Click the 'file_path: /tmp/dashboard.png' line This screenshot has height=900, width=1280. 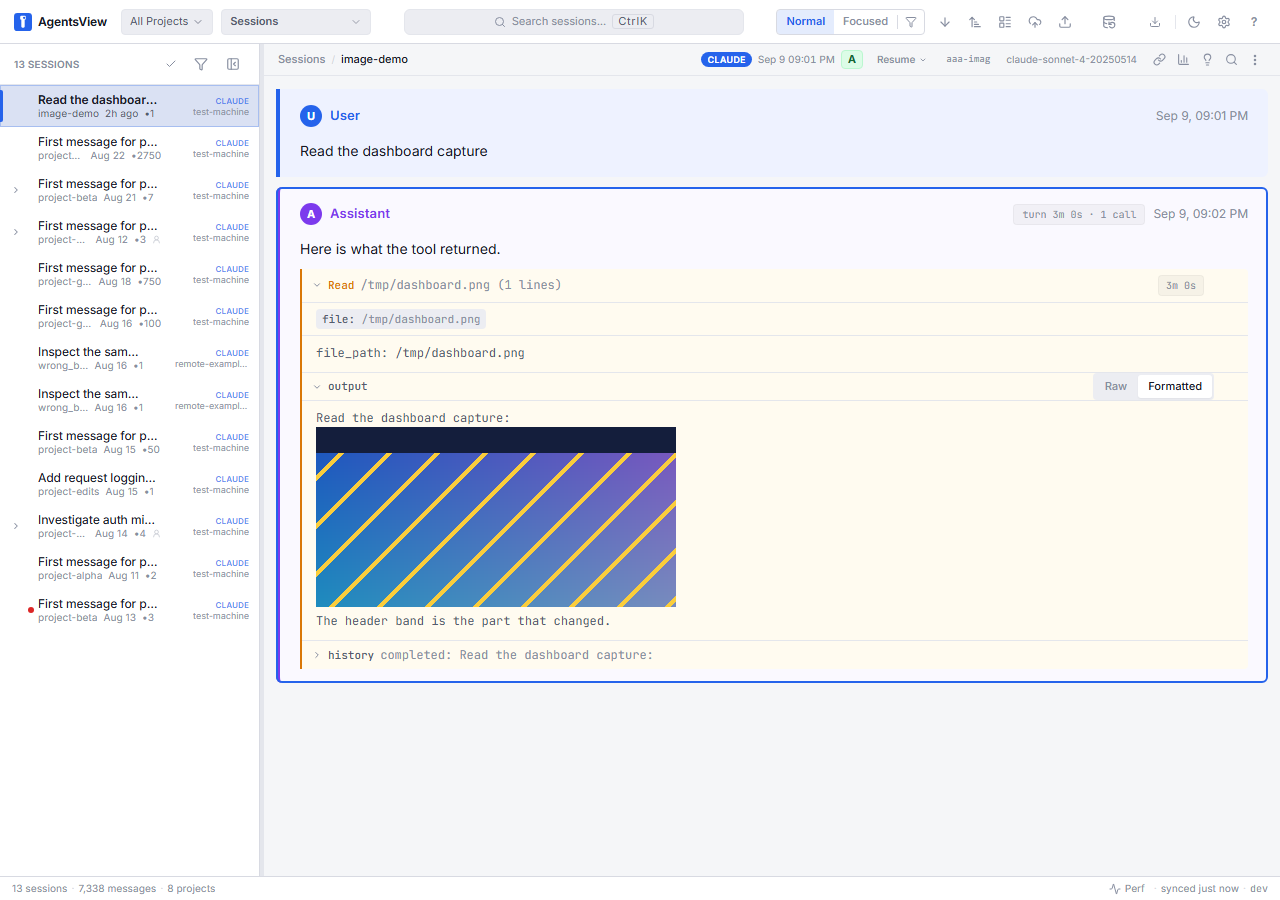coord(420,353)
